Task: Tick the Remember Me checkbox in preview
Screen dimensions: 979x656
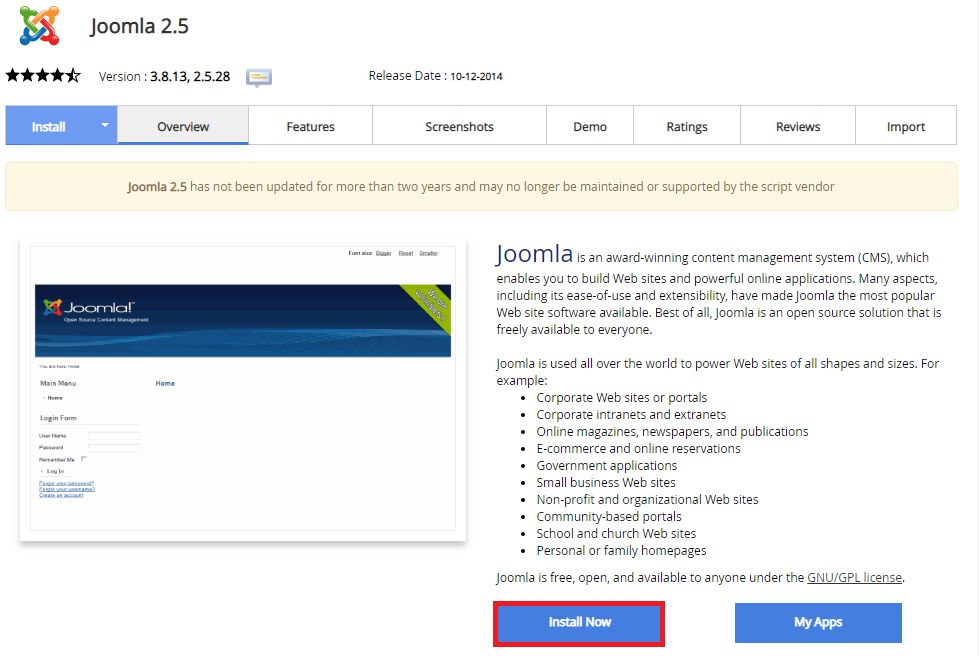Action: coord(84,458)
